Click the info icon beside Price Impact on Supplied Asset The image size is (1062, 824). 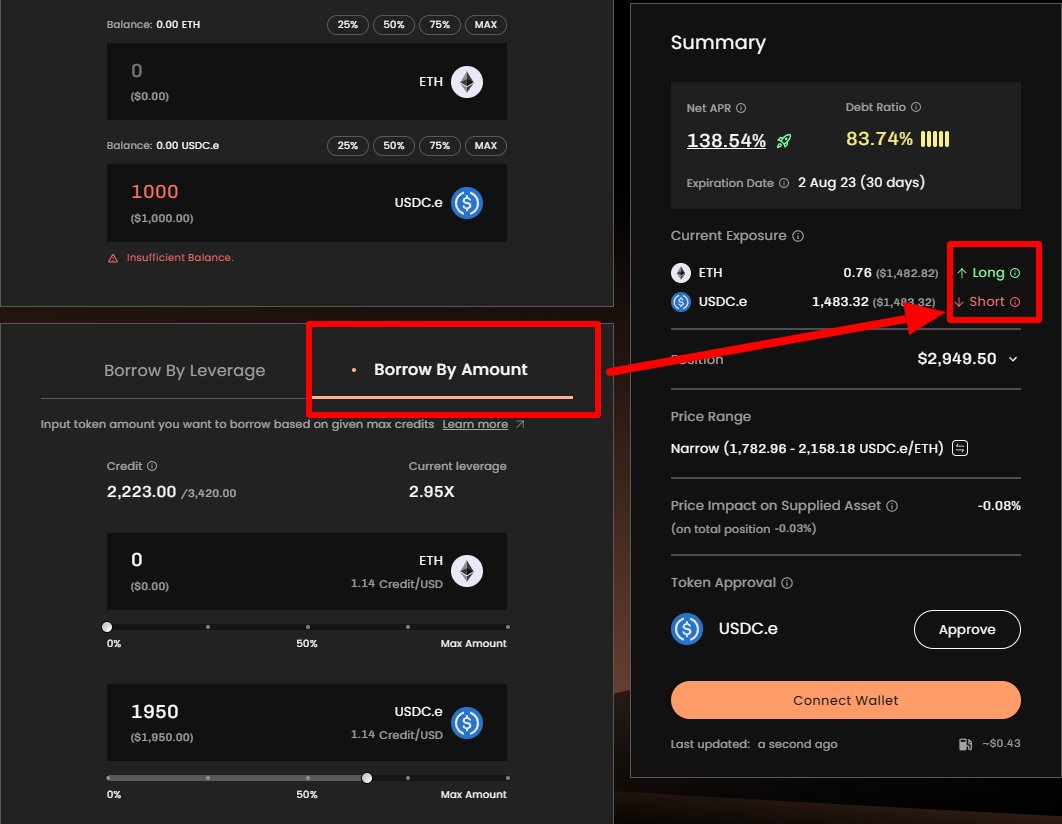tap(893, 505)
